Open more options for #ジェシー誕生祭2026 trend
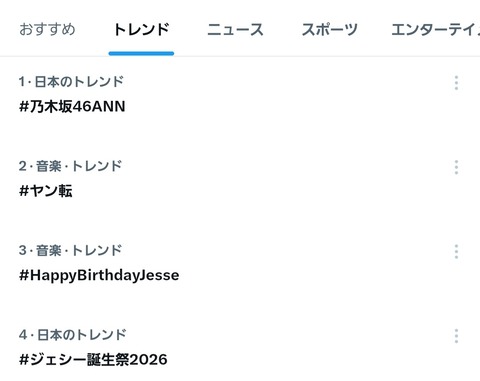Image resolution: width=480 pixels, height=381 pixels. click(456, 336)
